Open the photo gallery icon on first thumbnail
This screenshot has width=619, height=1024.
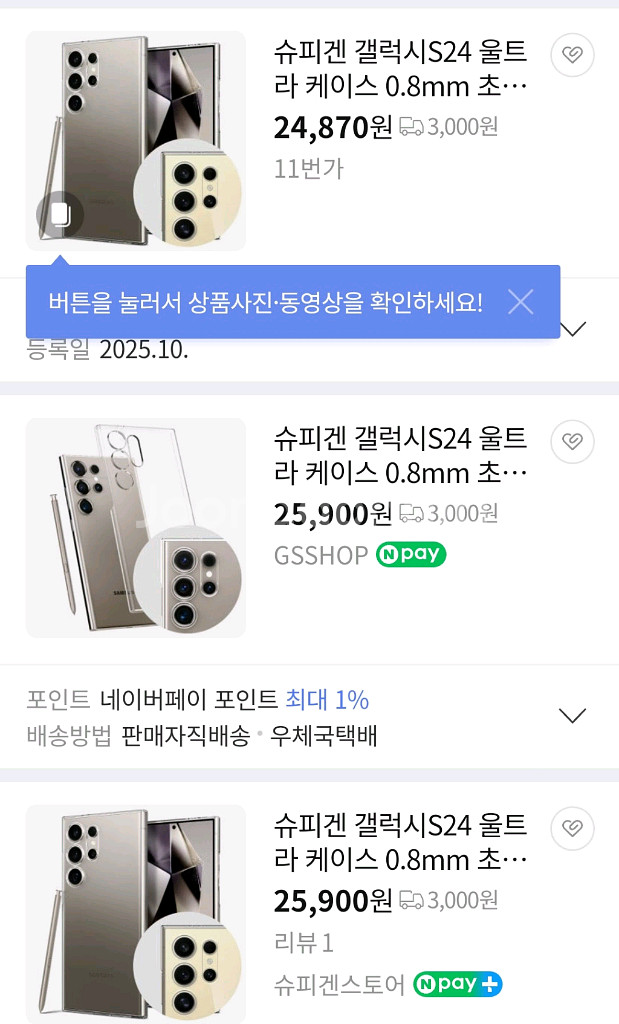coord(60,214)
